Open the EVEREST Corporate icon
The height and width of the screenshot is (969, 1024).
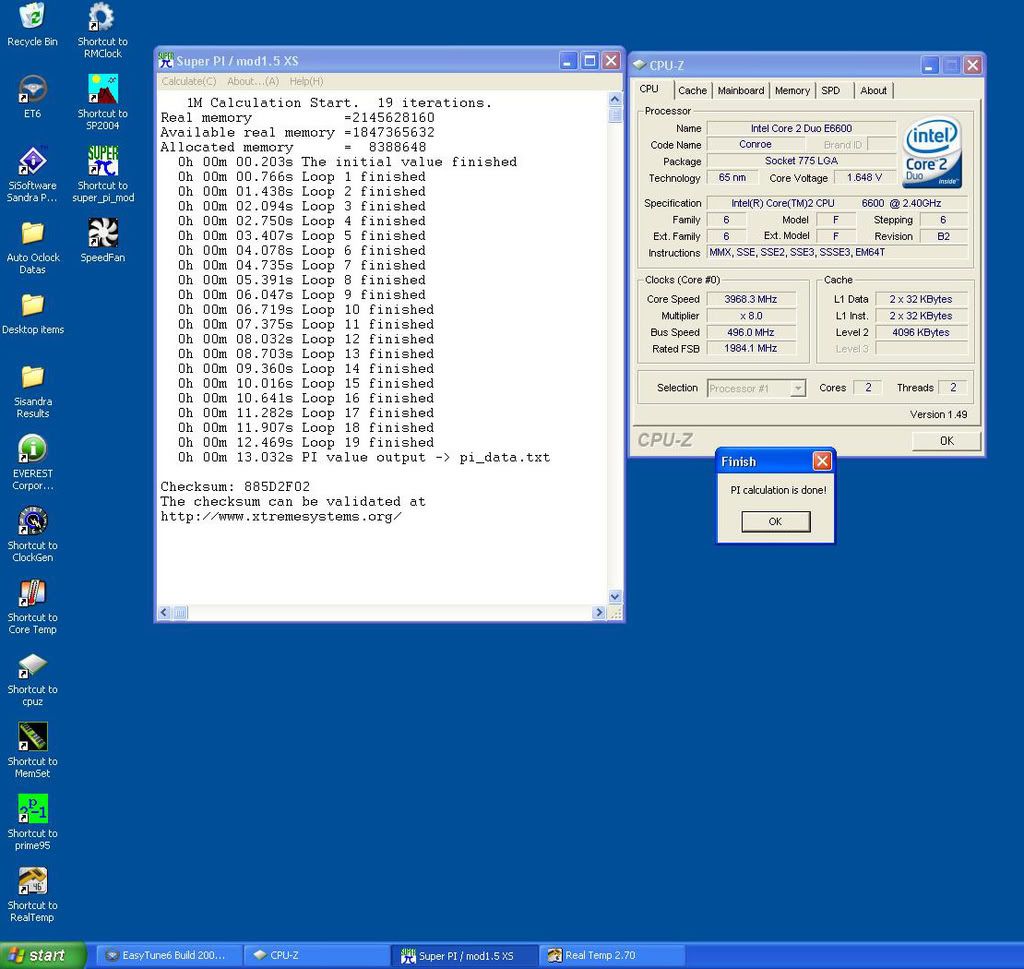pos(32,449)
